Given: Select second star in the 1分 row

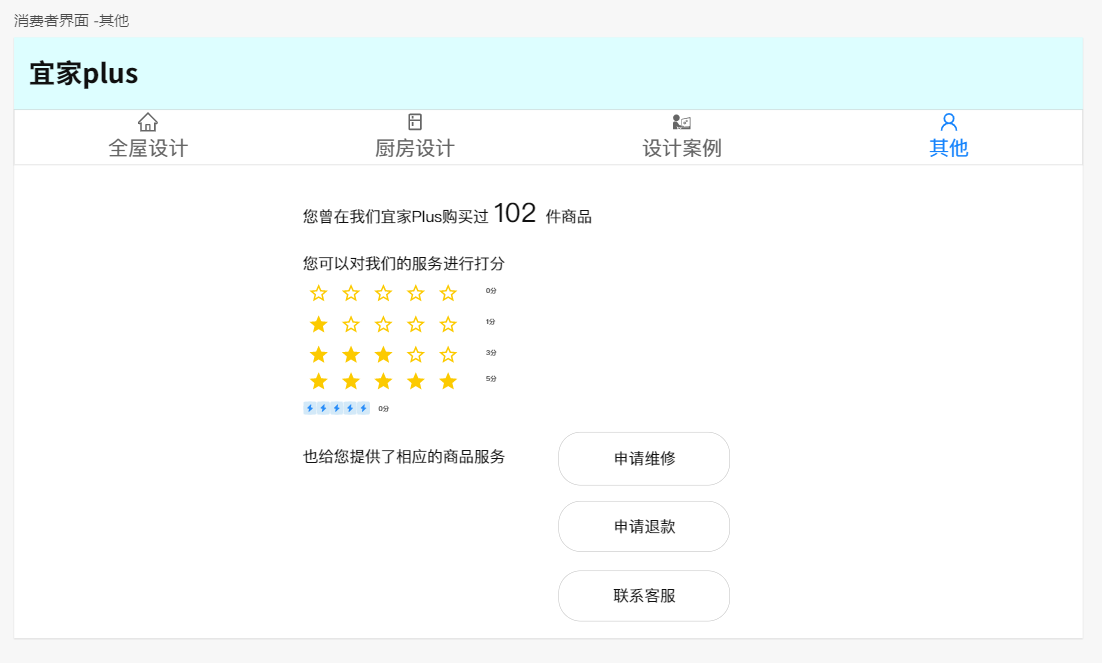Looking at the screenshot, I should coord(351,324).
